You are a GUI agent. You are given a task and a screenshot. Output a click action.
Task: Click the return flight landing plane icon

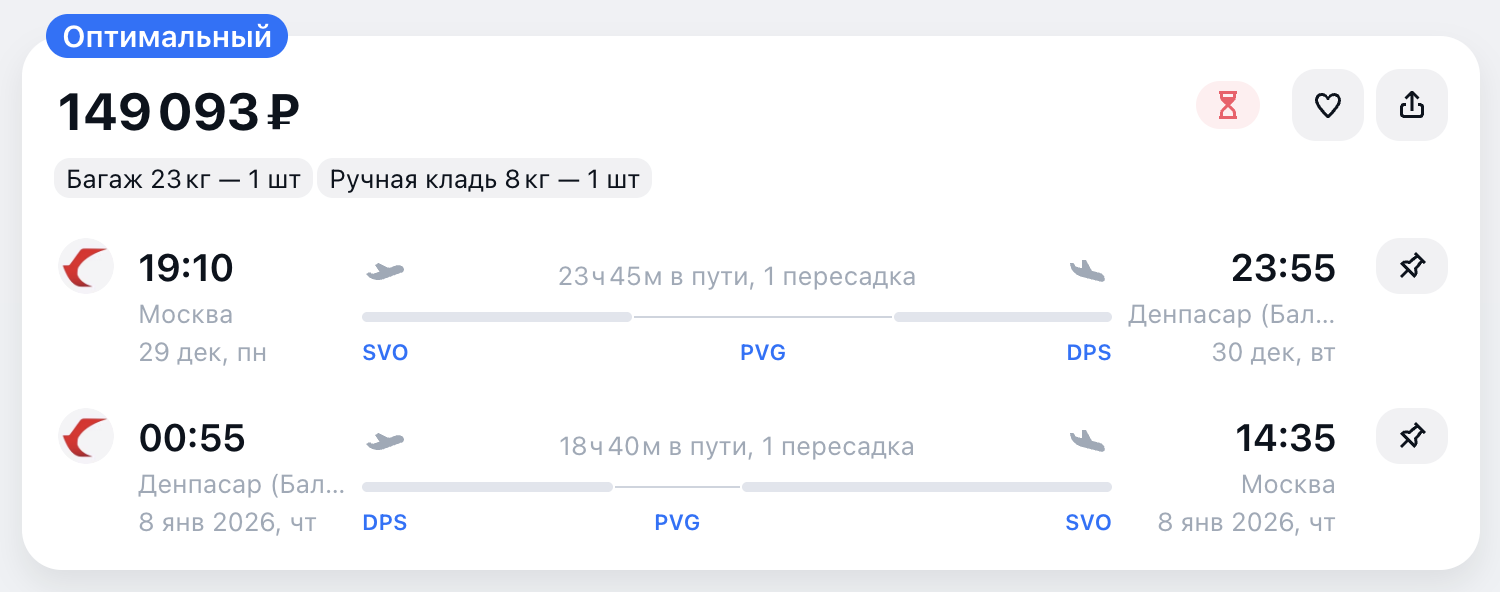(x=1088, y=441)
